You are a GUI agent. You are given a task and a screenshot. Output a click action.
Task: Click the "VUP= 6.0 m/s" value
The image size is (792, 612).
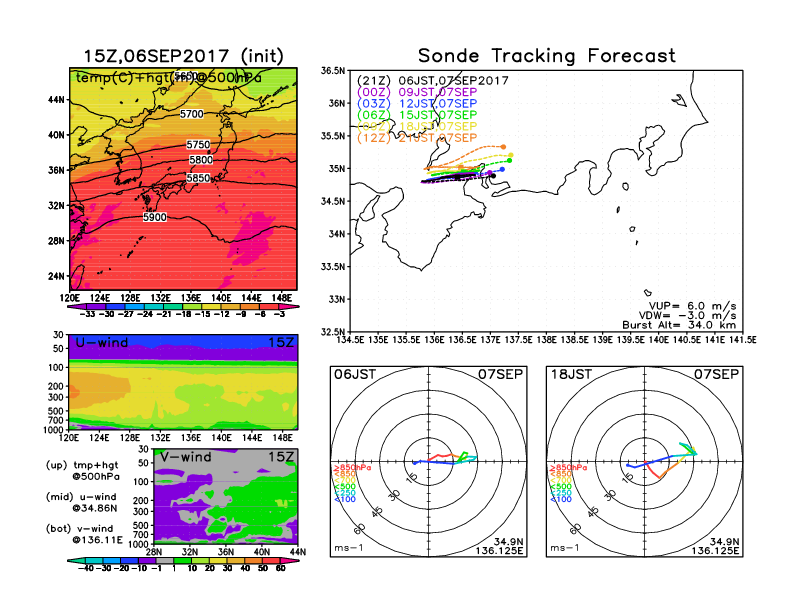click(692, 306)
